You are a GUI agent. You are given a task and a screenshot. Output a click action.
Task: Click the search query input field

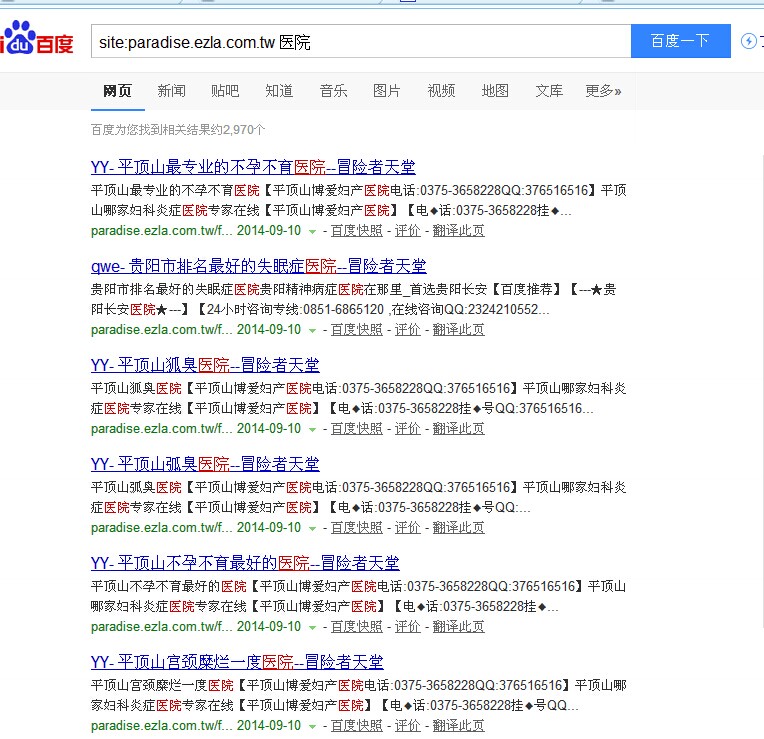coord(361,41)
